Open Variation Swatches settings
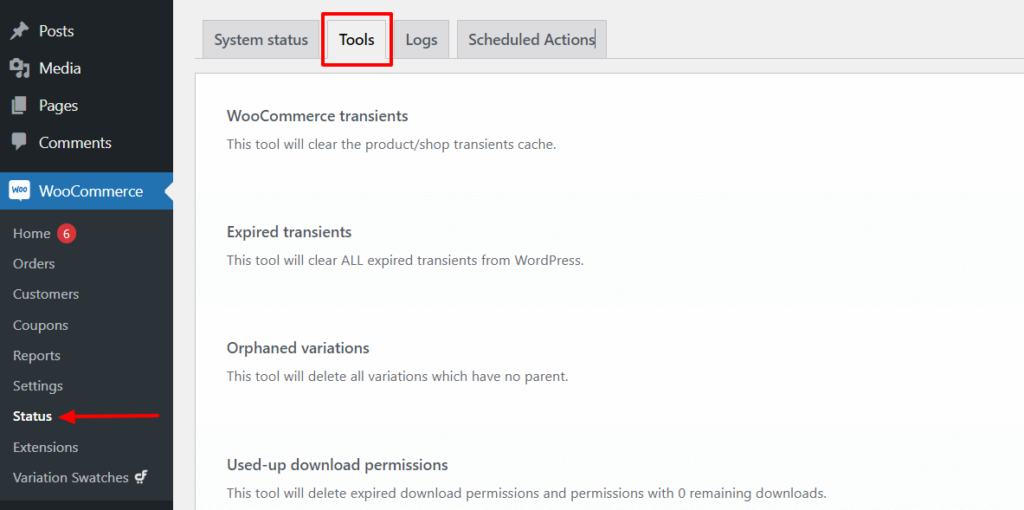1024x510 pixels. [71, 477]
